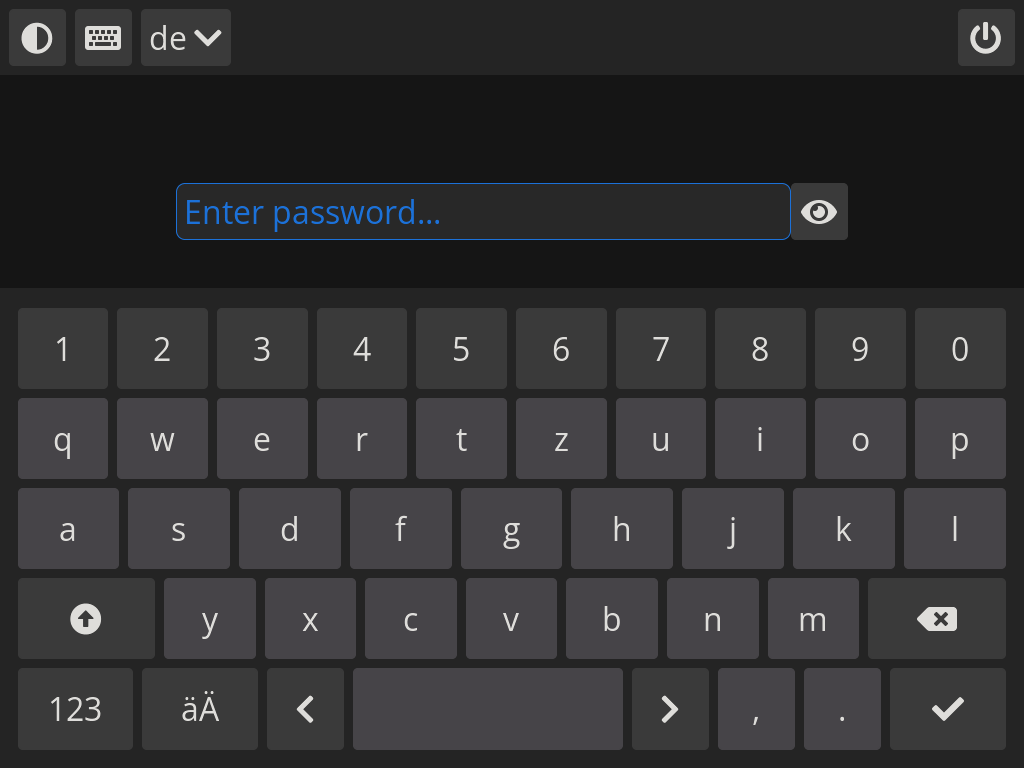Switch to the 'äÄ' special characters layer
This screenshot has width=1024, height=768.
tap(200, 709)
